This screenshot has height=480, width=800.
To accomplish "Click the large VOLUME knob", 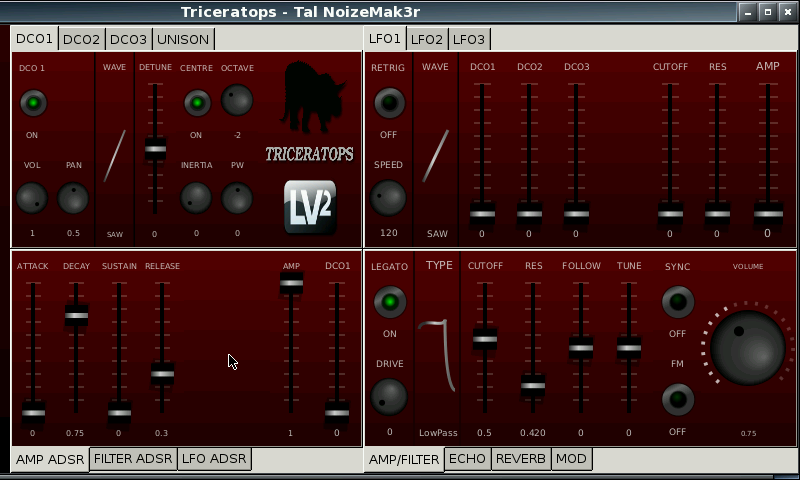I will pyautogui.click(x=747, y=347).
